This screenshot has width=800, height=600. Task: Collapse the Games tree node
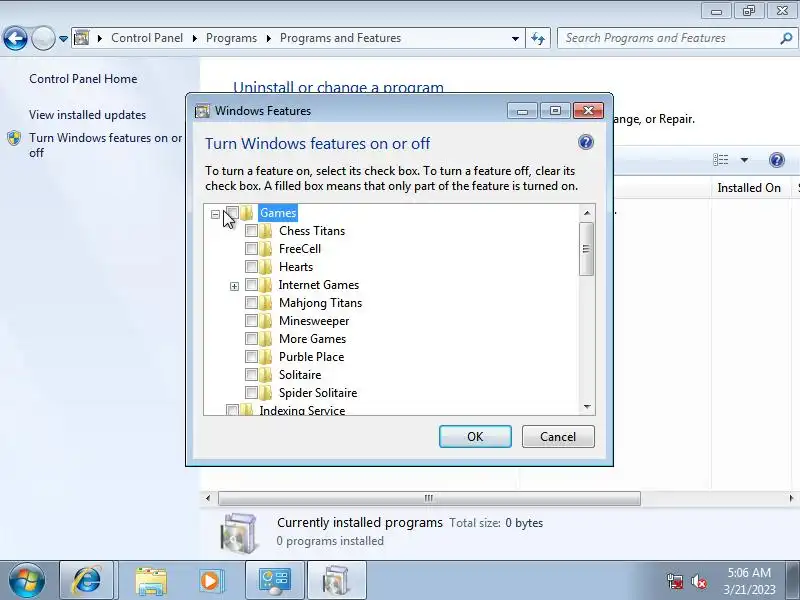(x=215, y=214)
